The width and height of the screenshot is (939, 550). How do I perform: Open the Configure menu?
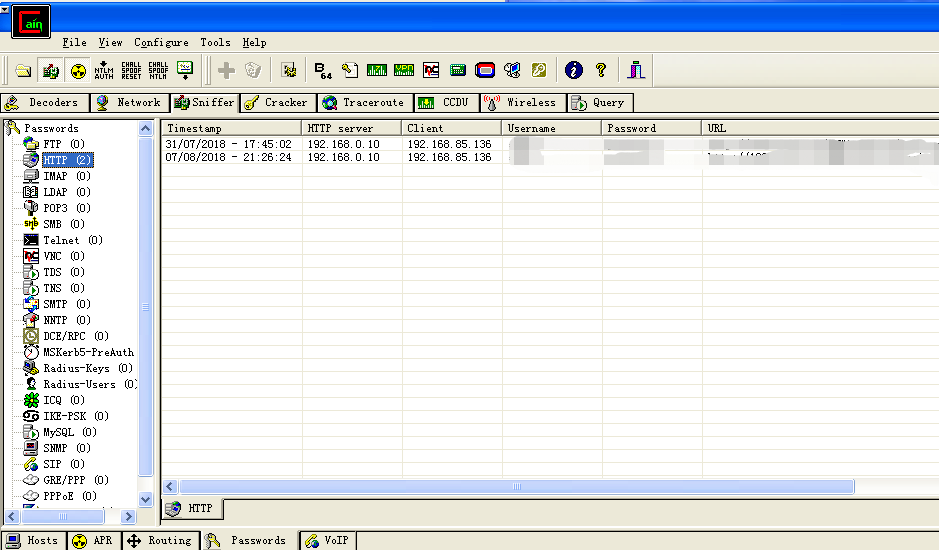coord(161,43)
